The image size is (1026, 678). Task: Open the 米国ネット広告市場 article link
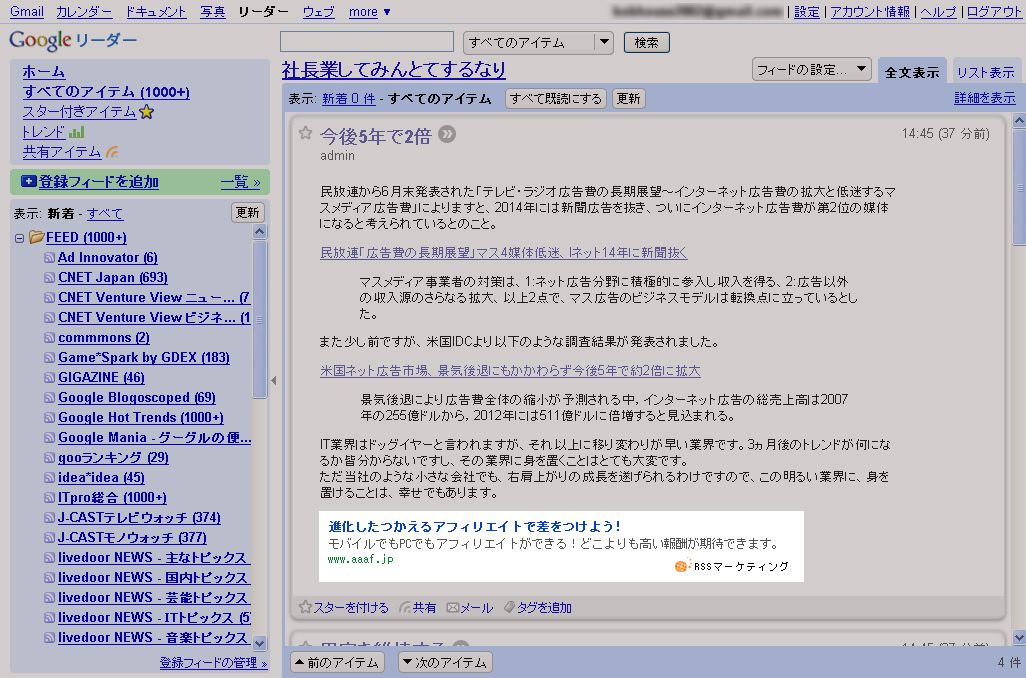point(510,371)
